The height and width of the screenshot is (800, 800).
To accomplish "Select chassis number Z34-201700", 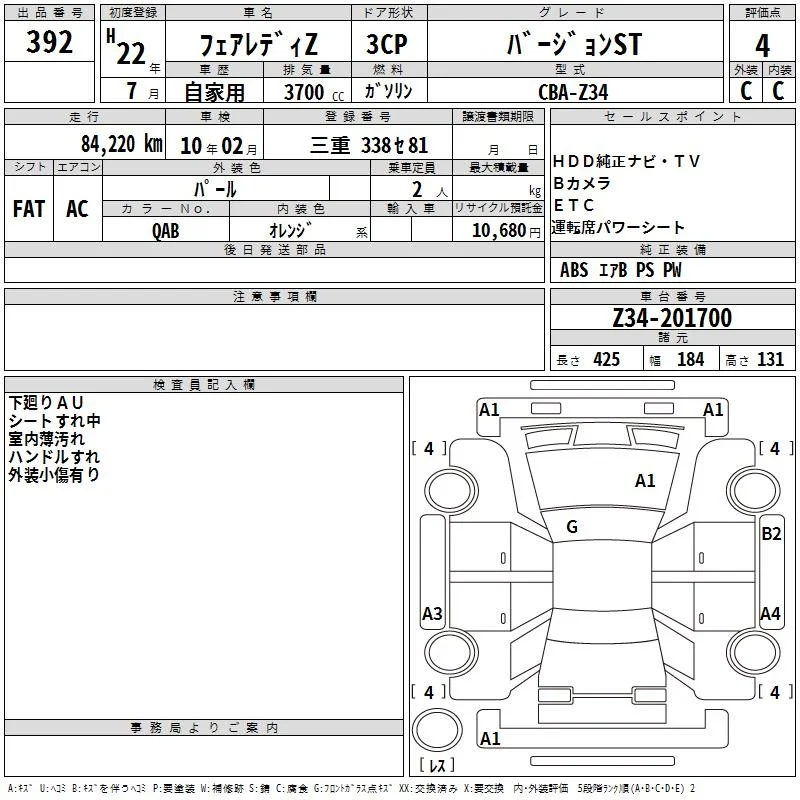I will click(672, 318).
